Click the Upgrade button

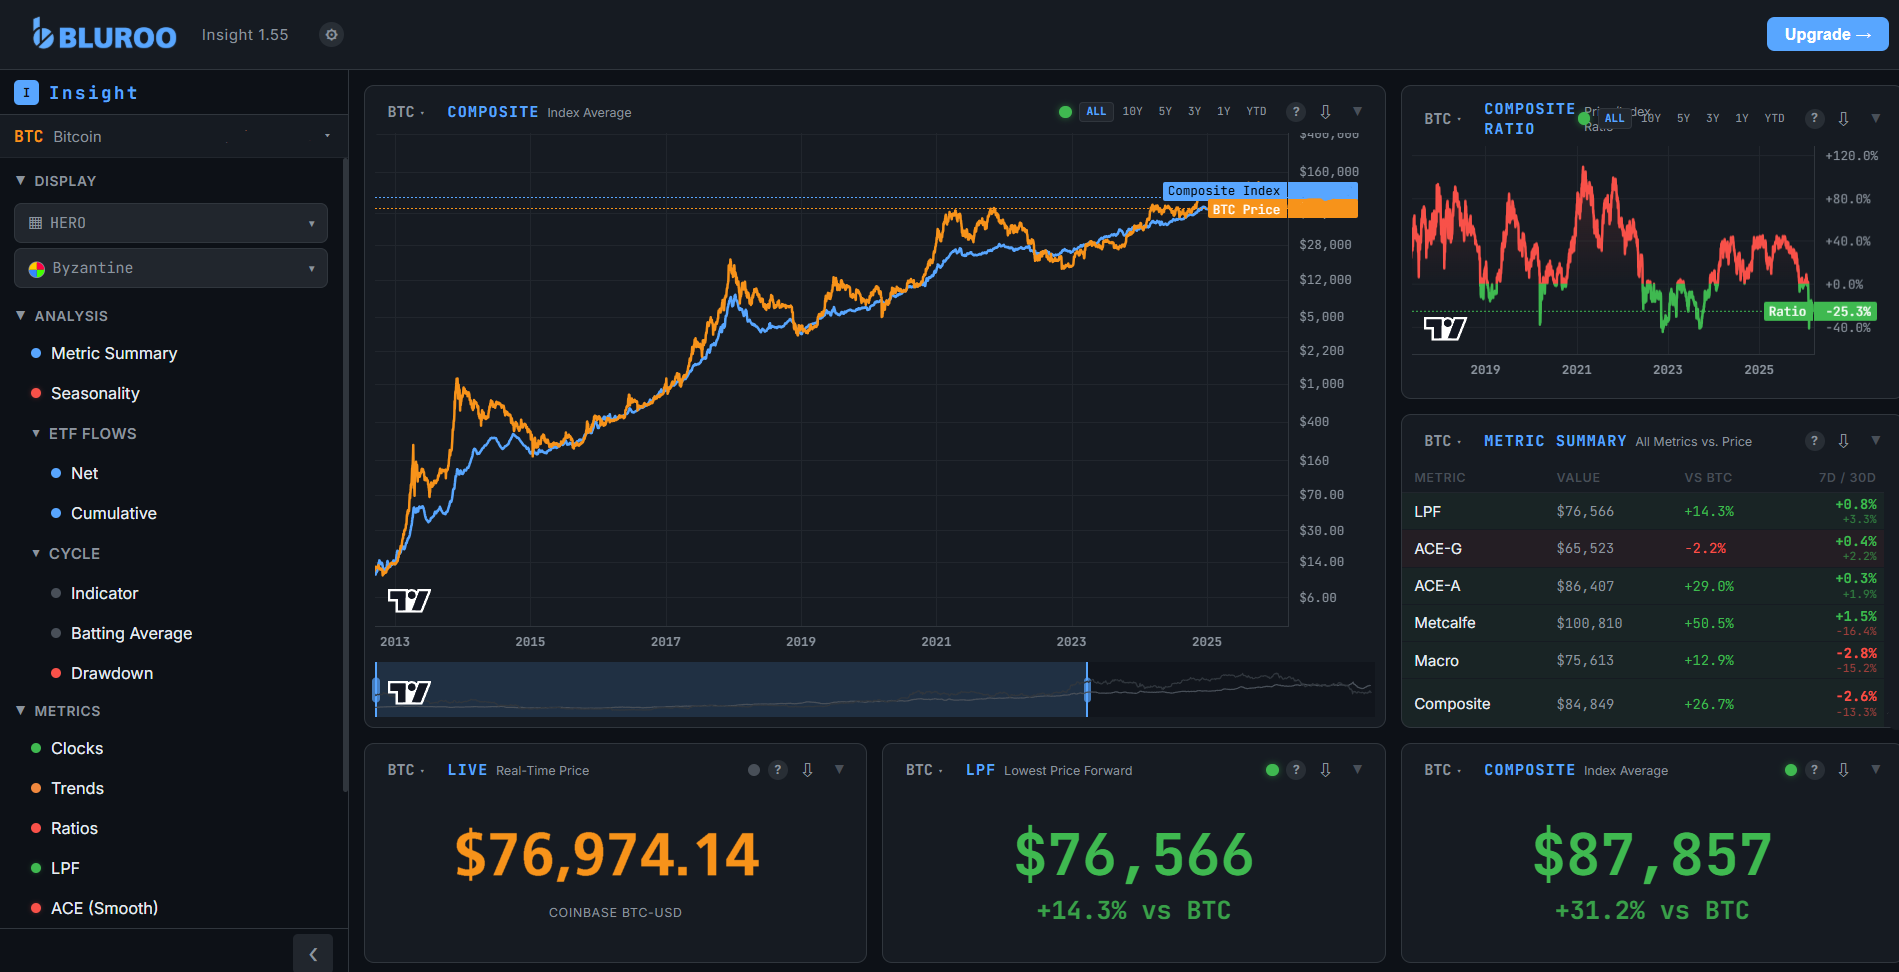pyautogui.click(x=1827, y=33)
